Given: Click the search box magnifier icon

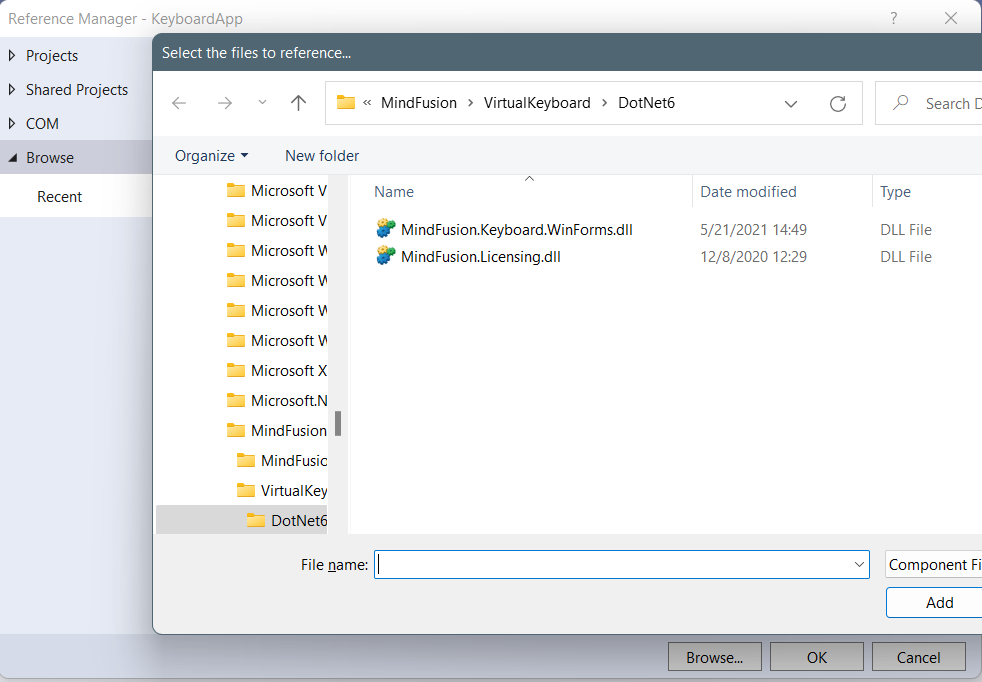Looking at the screenshot, I should [901, 102].
